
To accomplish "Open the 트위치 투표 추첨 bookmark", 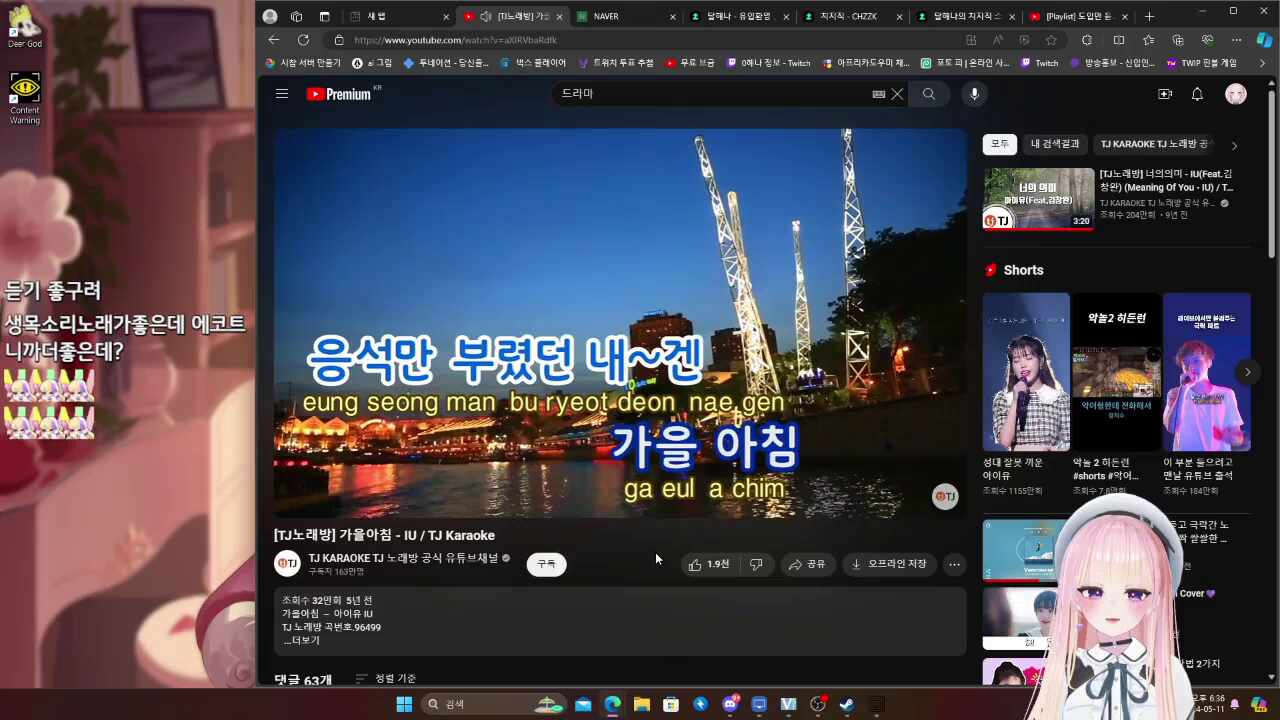I will (616, 63).
